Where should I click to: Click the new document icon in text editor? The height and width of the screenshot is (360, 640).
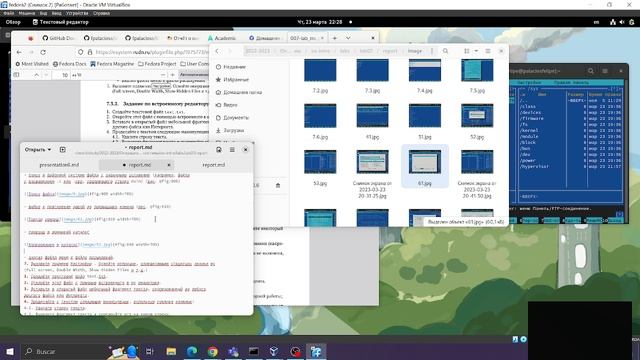point(62,150)
